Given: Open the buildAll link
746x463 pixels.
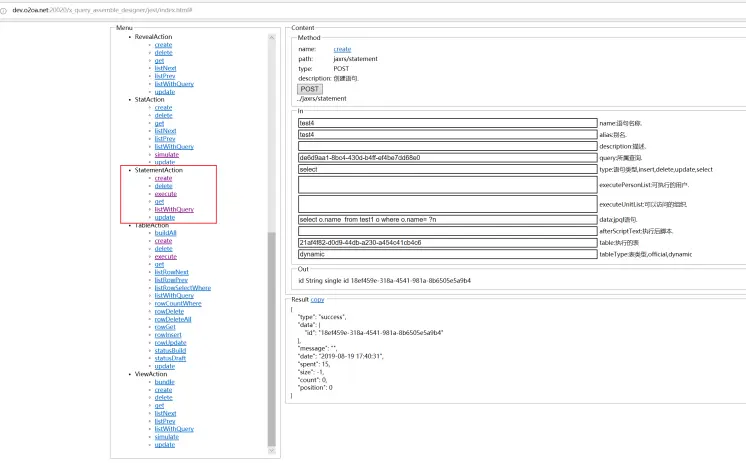Looking at the screenshot, I should click(165, 233).
